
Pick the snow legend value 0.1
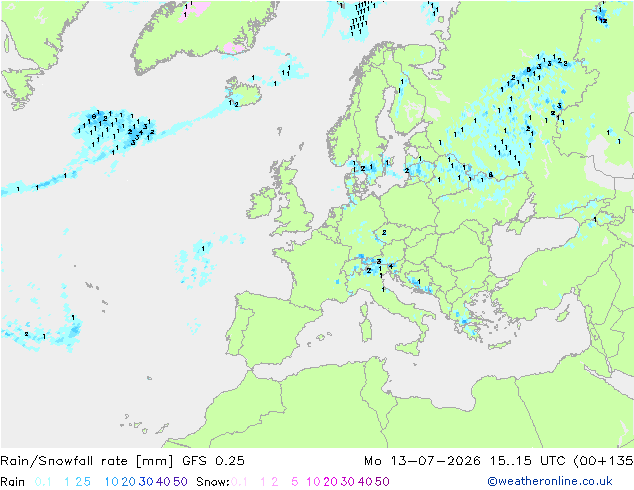(239, 482)
